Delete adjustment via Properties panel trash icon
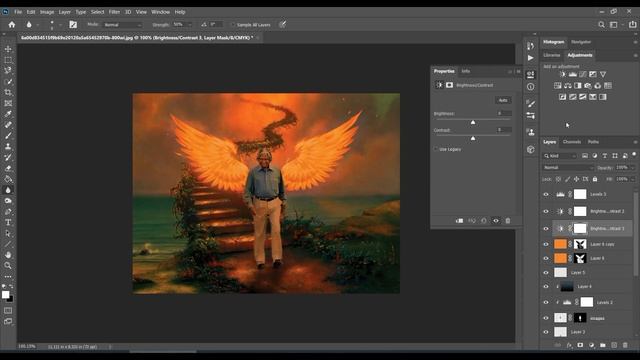Screen dimensions: 640x360 508,221
